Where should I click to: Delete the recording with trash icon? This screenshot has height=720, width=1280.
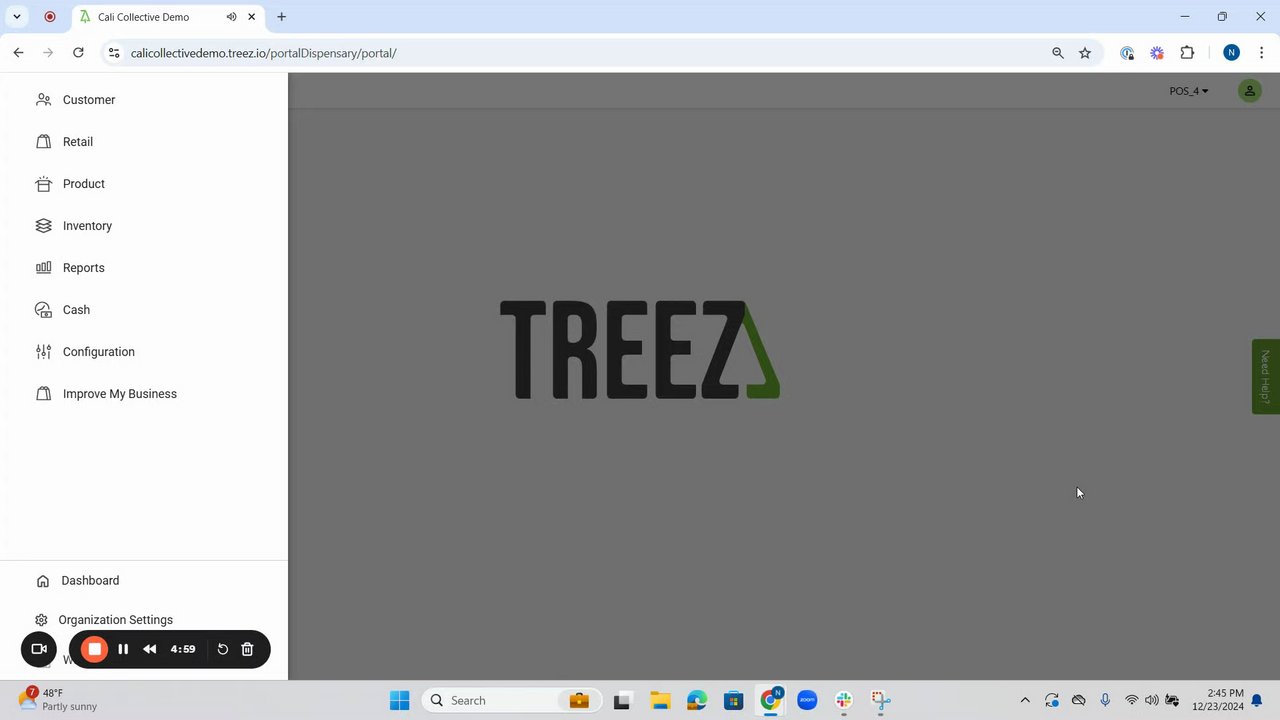248,649
